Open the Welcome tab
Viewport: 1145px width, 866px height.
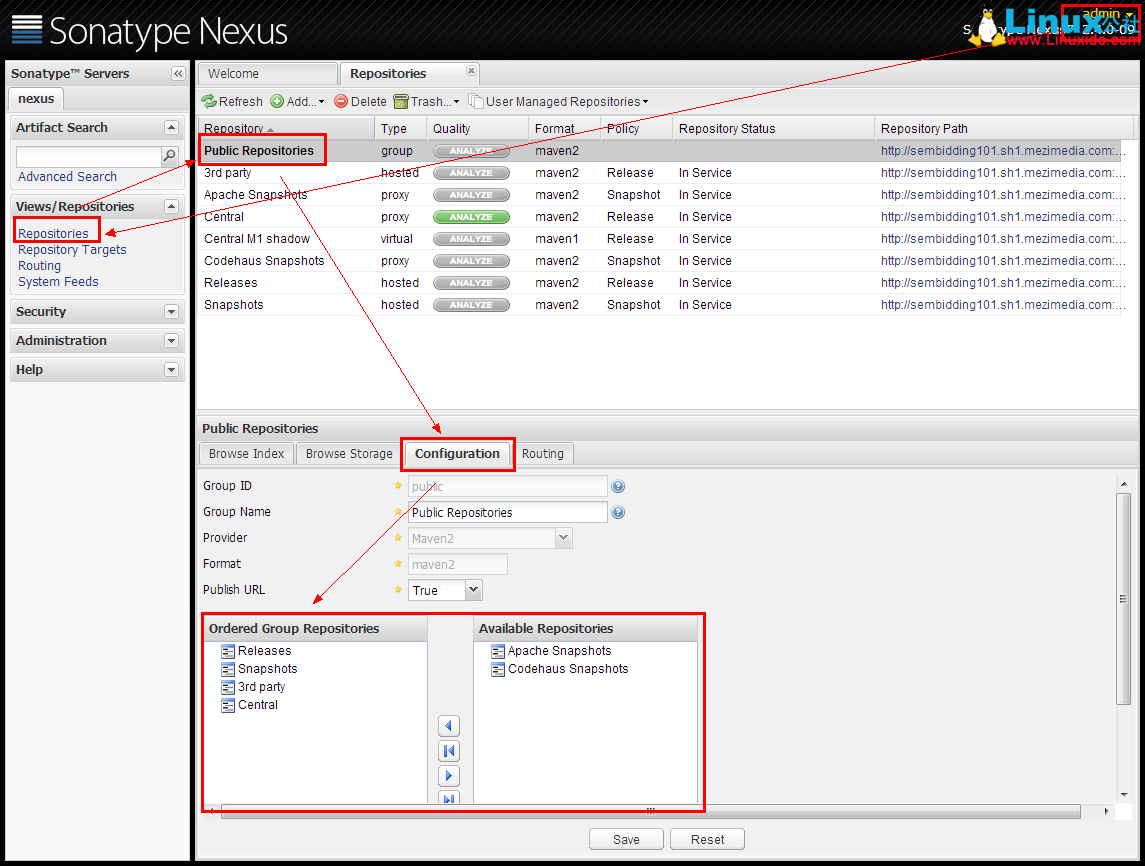tap(266, 74)
